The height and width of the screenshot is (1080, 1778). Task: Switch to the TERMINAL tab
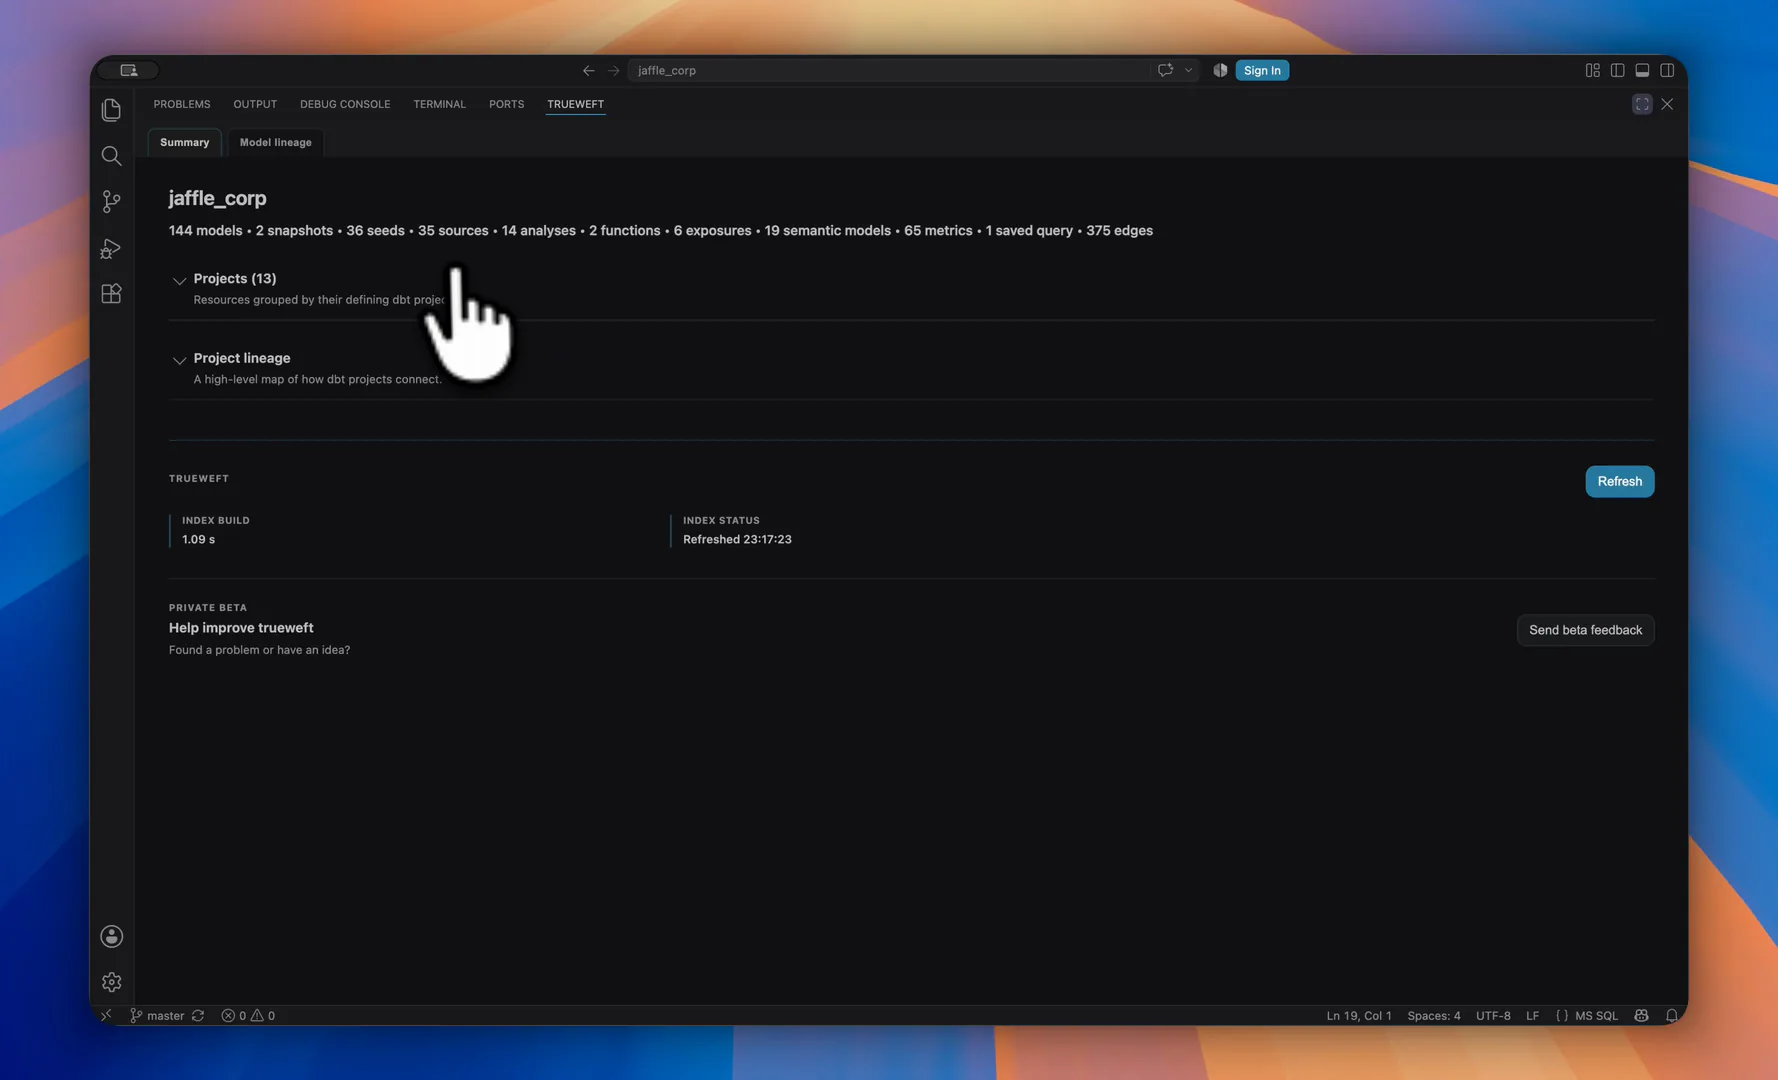(439, 104)
